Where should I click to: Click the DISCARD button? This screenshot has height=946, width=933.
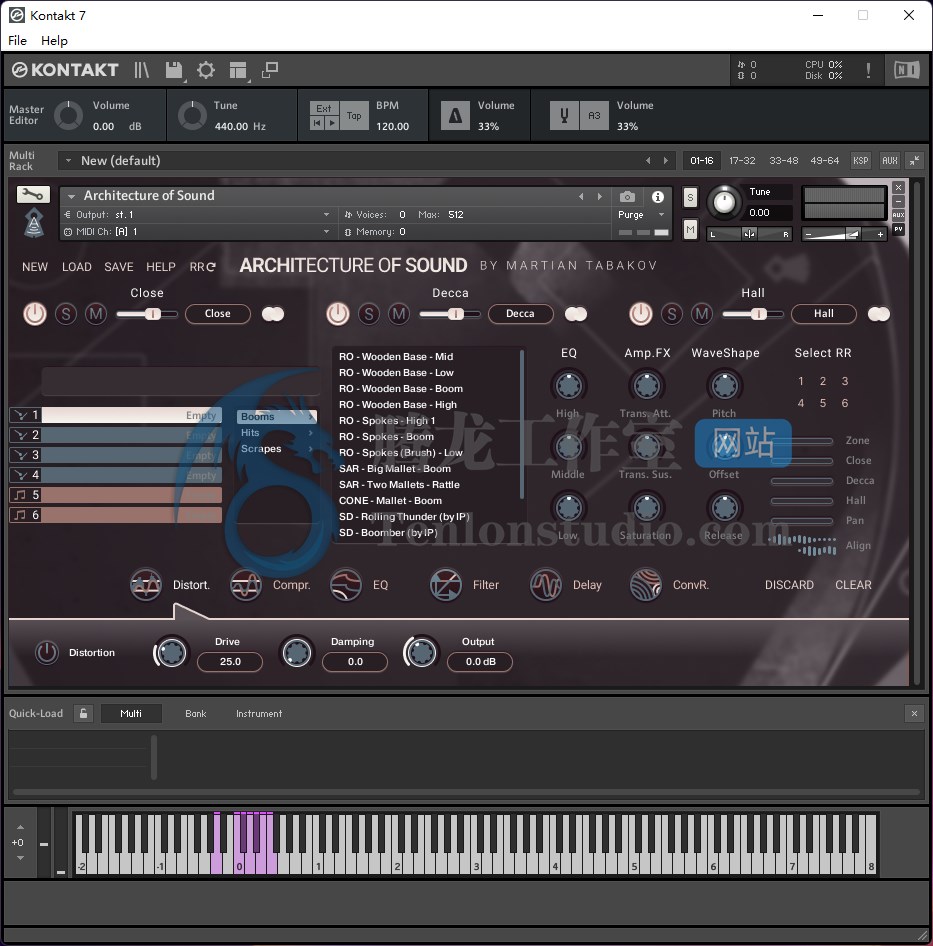(x=789, y=585)
